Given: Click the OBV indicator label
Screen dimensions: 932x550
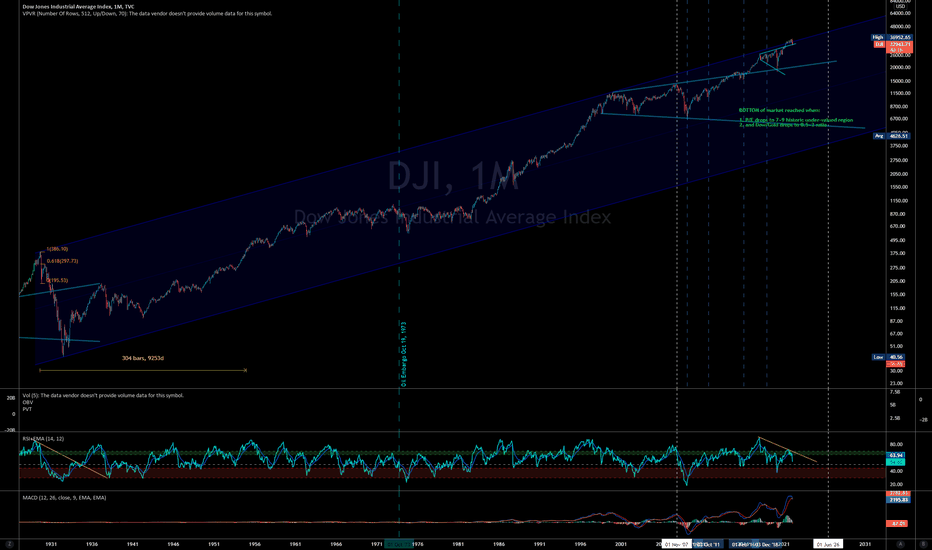Looking at the screenshot, I should point(27,403).
